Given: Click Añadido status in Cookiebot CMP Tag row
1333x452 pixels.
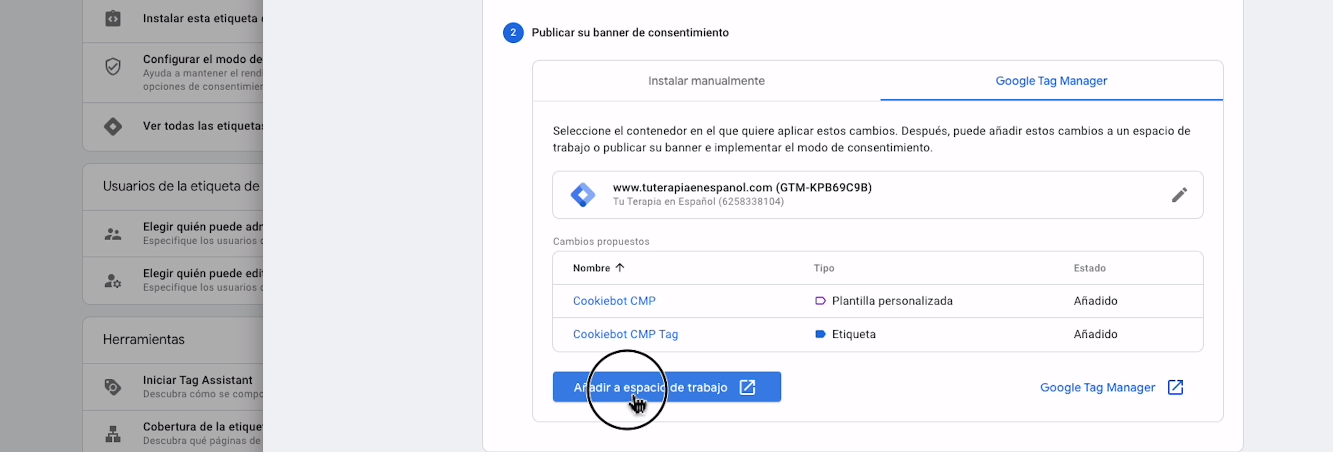Looking at the screenshot, I should (1095, 334).
